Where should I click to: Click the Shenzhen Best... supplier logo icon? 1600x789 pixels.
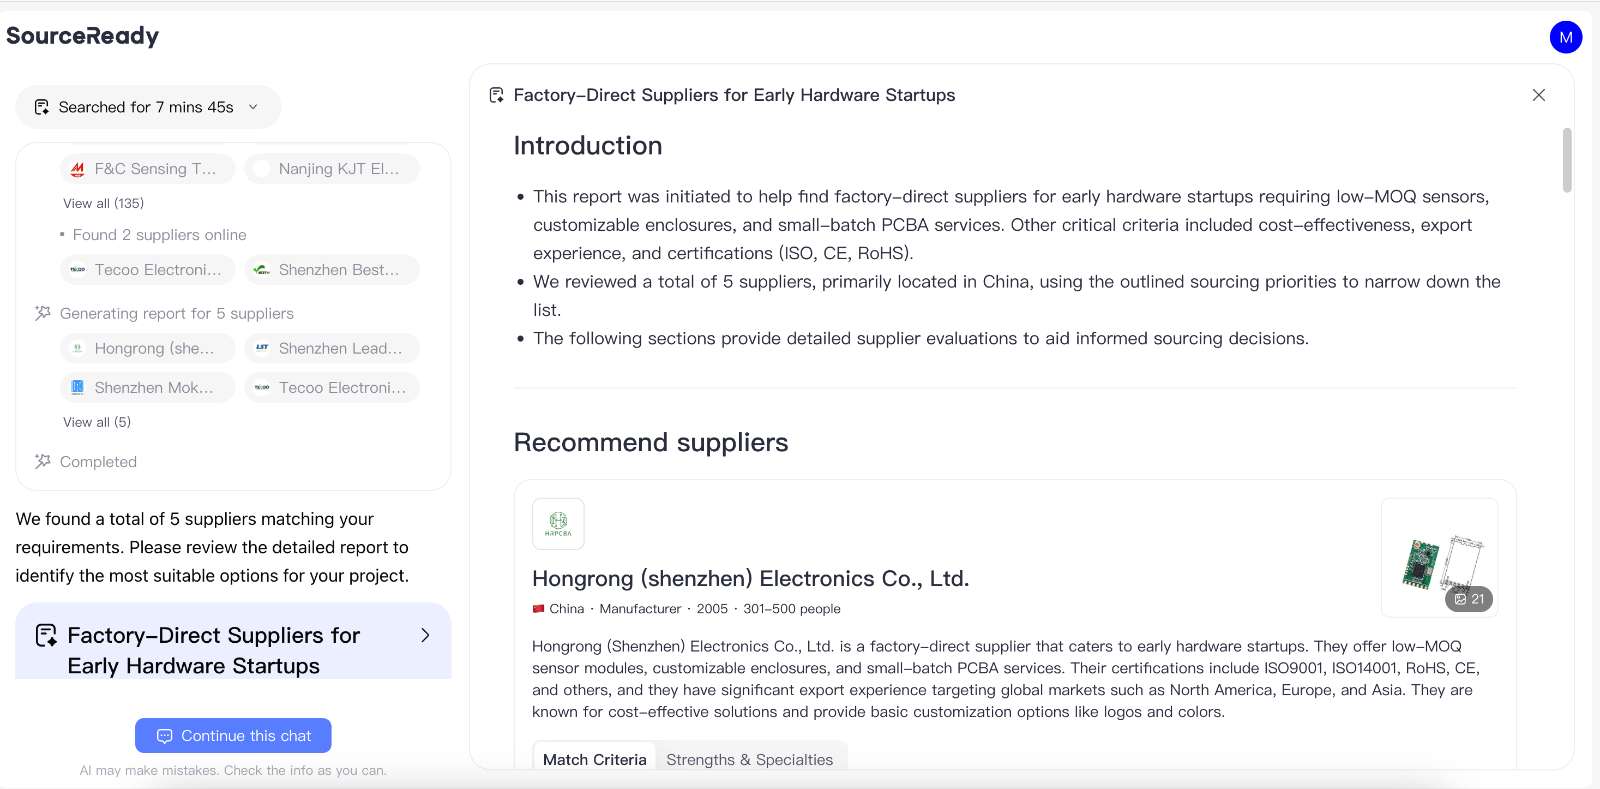pos(262,270)
